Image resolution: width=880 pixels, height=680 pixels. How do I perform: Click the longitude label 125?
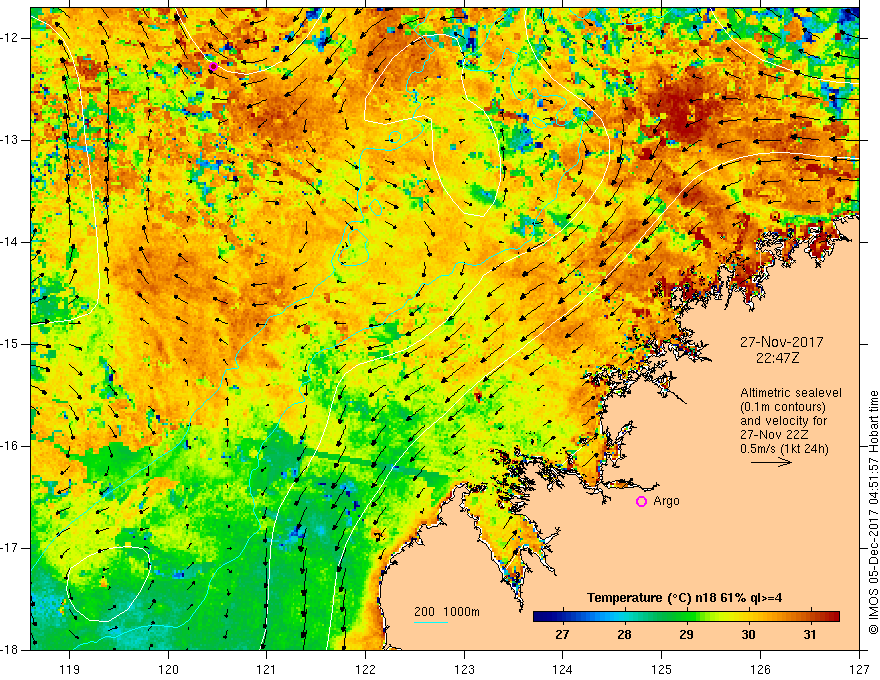tap(662, 669)
